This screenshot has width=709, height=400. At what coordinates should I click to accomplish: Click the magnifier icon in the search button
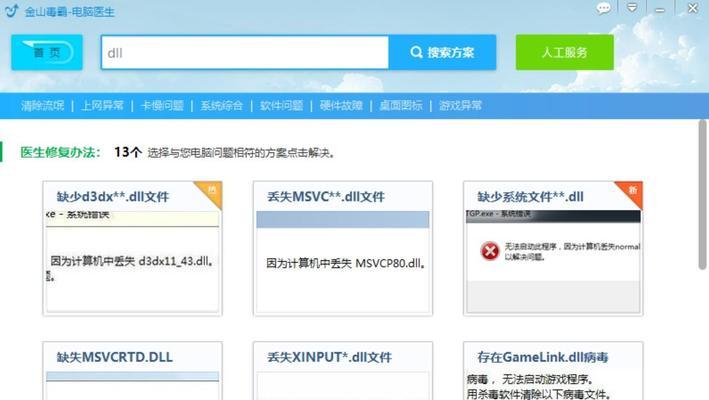pos(416,52)
